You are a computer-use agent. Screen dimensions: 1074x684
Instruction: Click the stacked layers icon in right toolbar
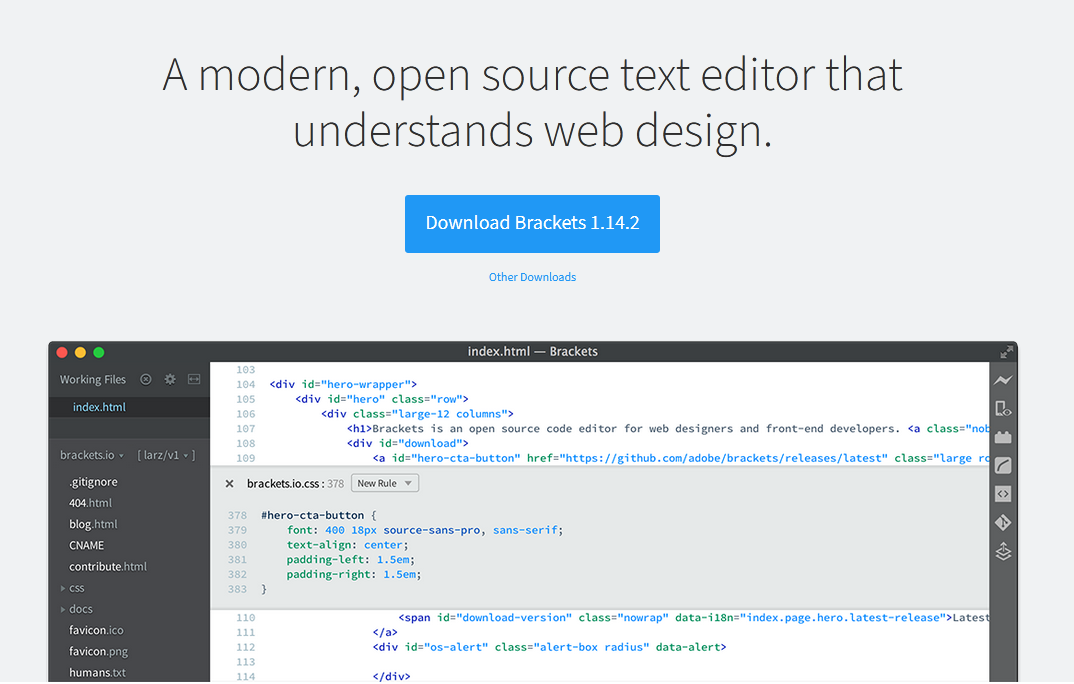point(1003,551)
